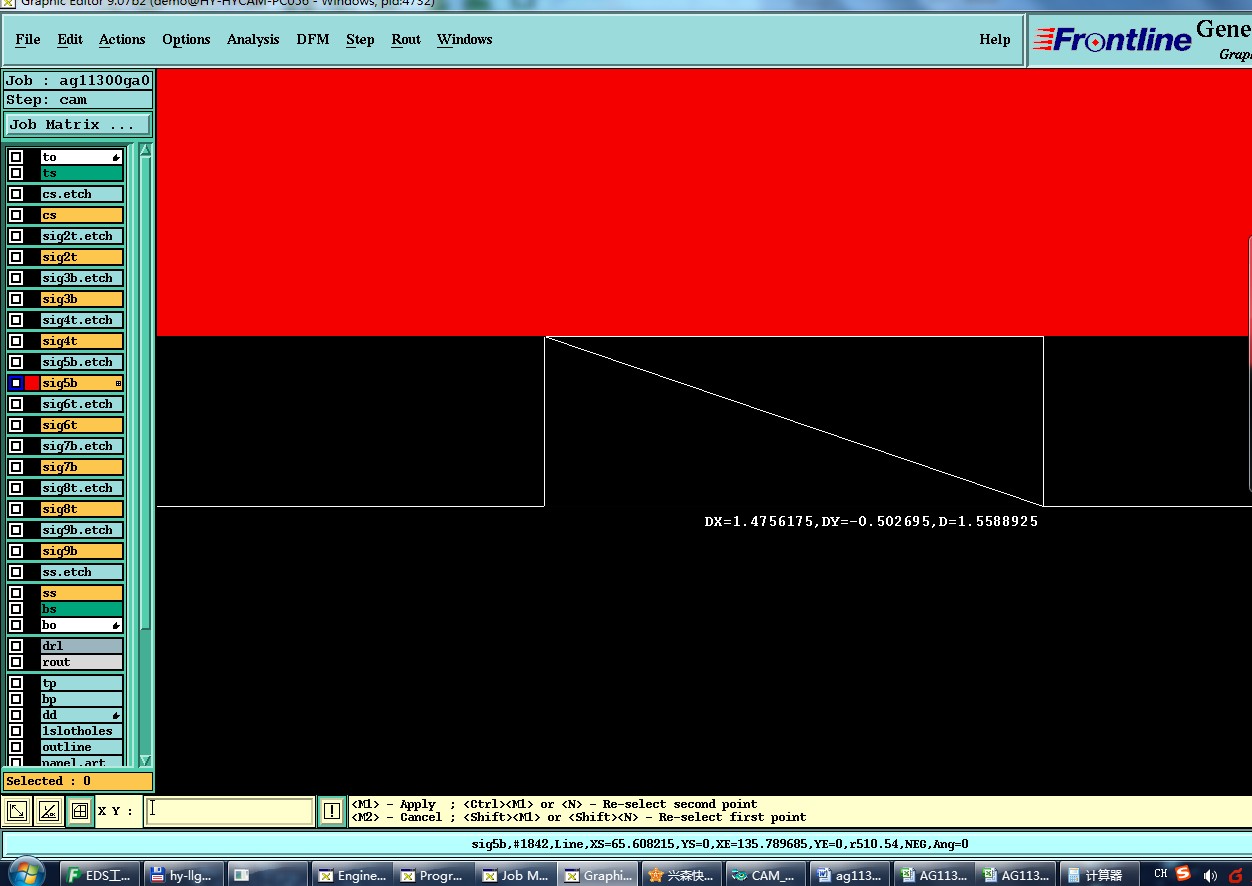
Task: Click the small marker at right of 'to' layer
Action: [x=116, y=157]
